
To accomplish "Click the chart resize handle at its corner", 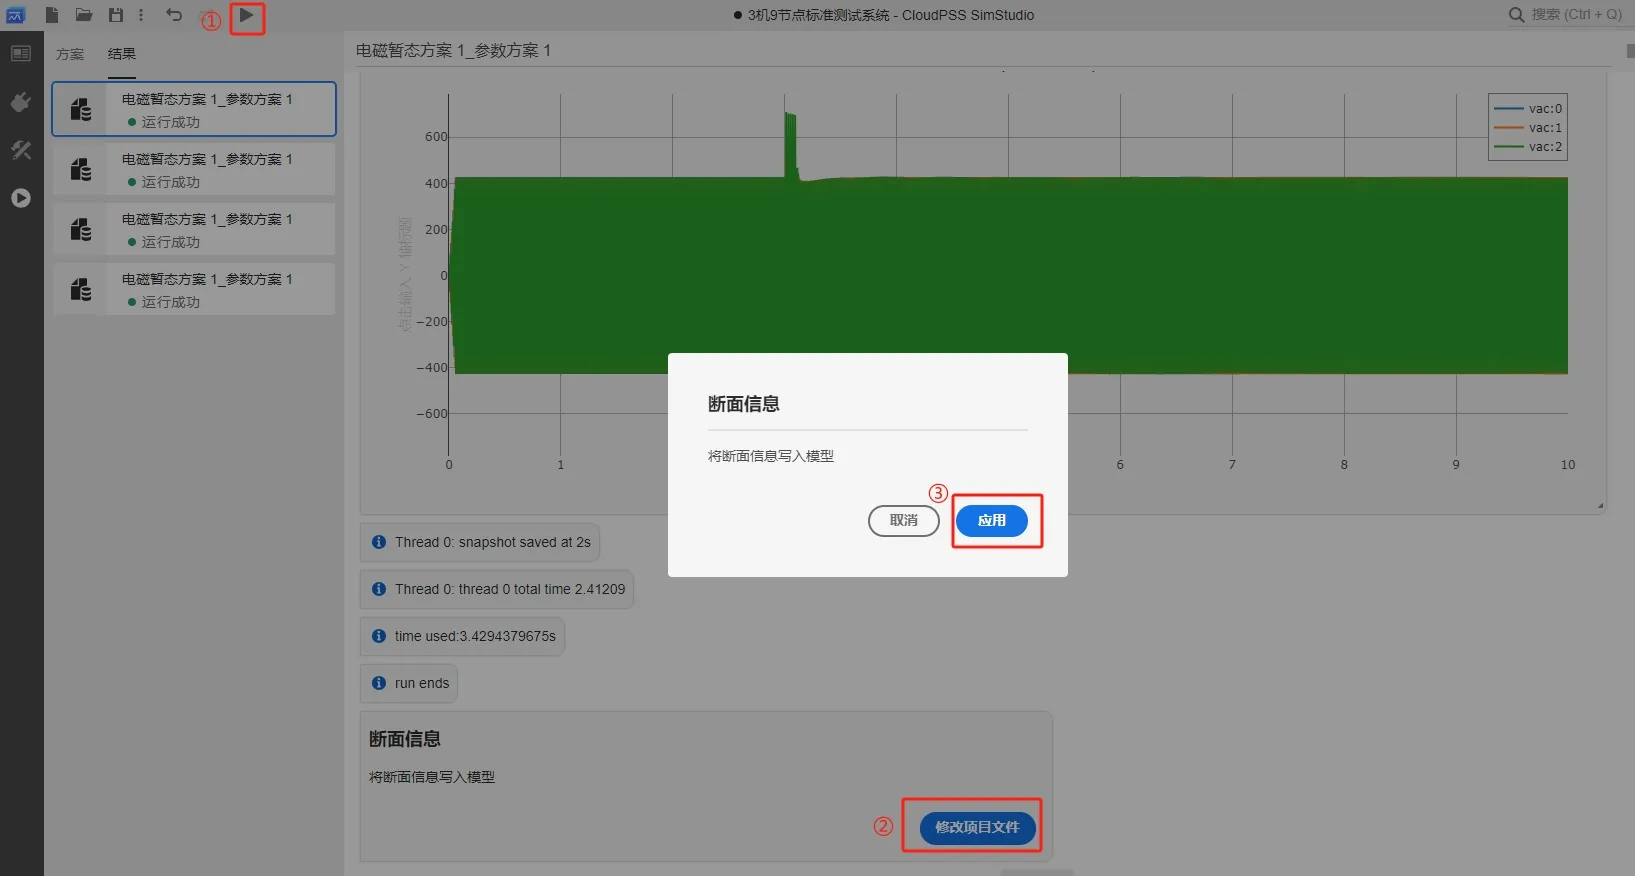I will (1600, 506).
